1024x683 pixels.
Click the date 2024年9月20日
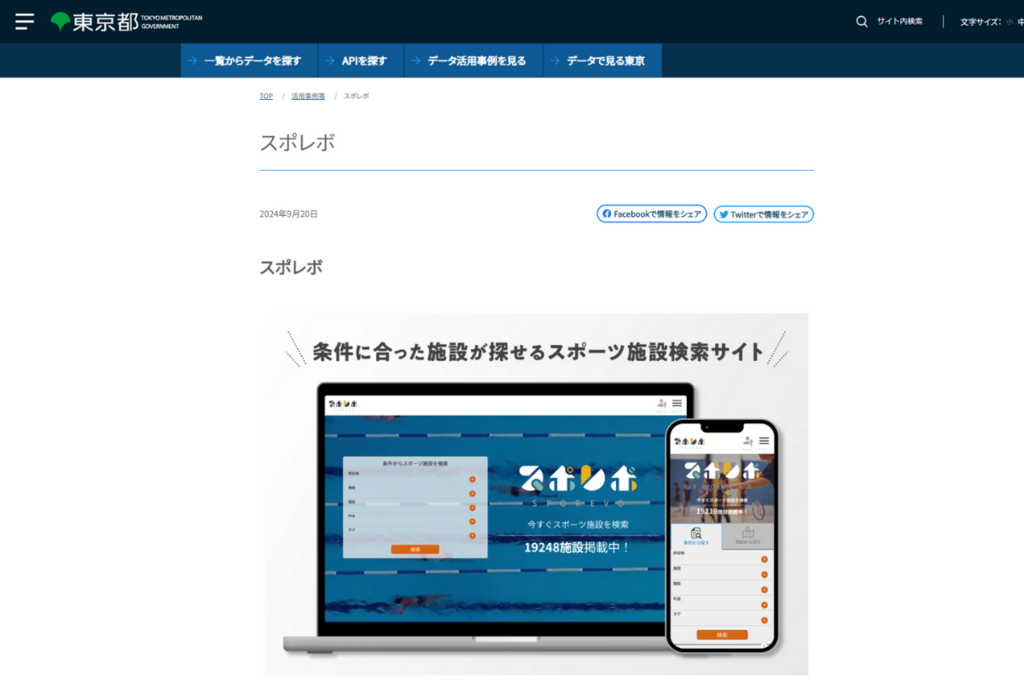tap(288, 214)
